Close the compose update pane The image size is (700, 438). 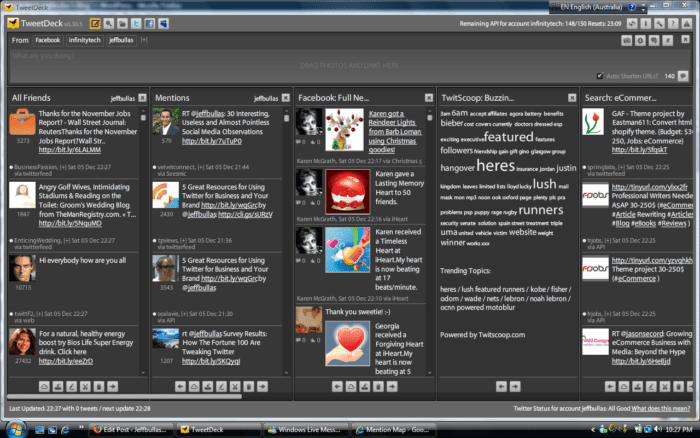[x=685, y=40]
